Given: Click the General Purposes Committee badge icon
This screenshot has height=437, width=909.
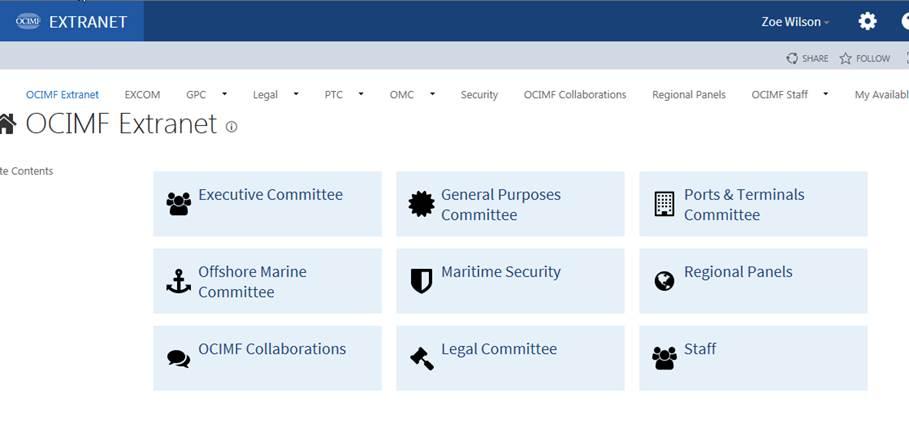Looking at the screenshot, I should click(x=421, y=204).
